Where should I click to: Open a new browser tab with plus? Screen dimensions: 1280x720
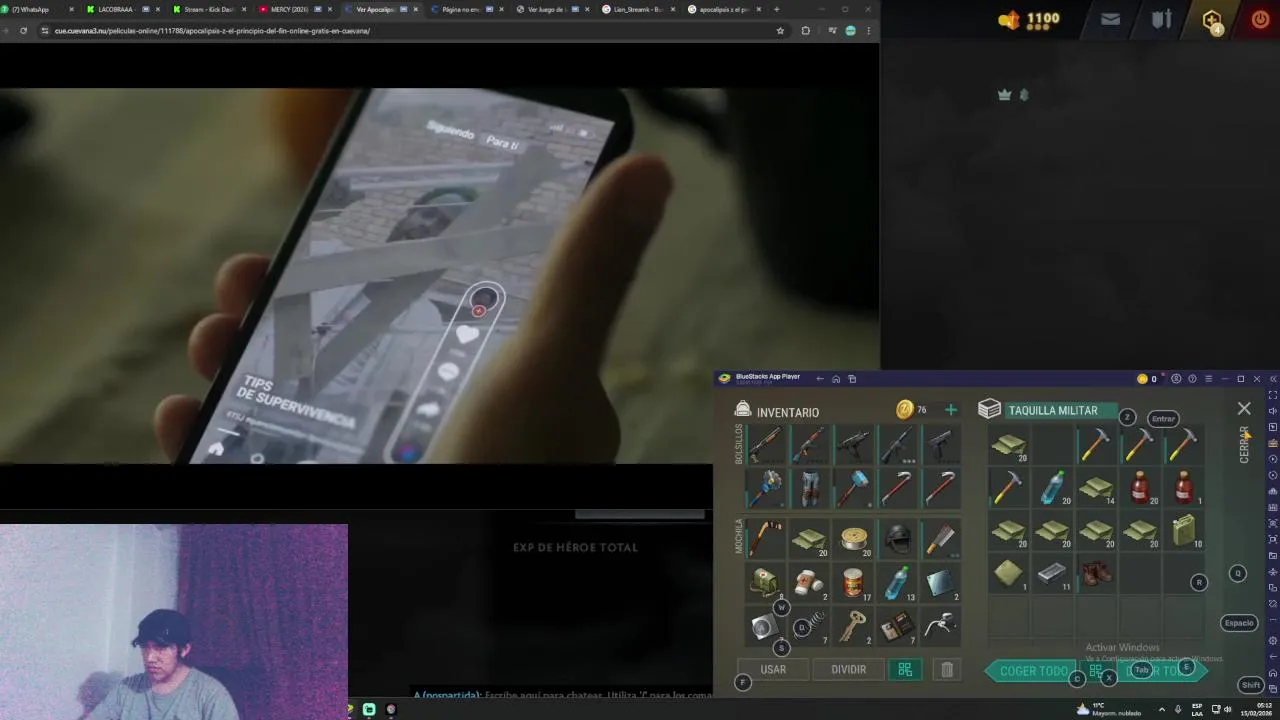click(777, 9)
